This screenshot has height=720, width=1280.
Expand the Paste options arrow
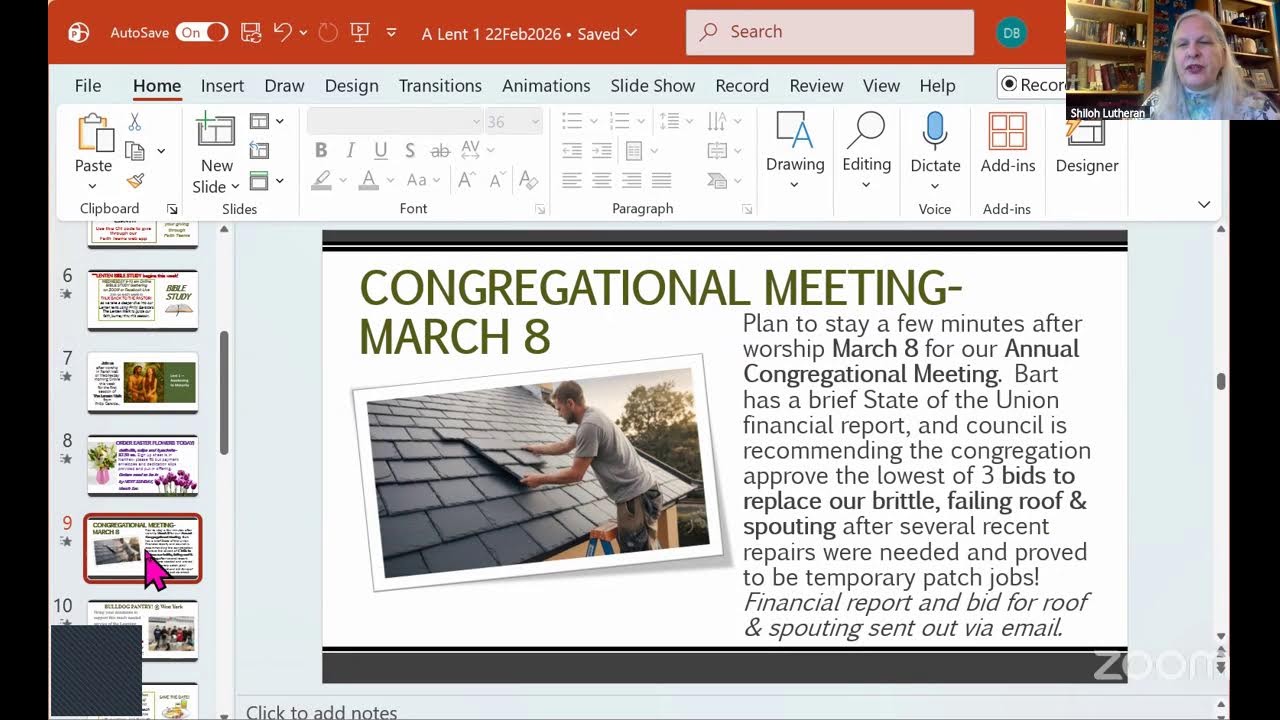click(92, 186)
